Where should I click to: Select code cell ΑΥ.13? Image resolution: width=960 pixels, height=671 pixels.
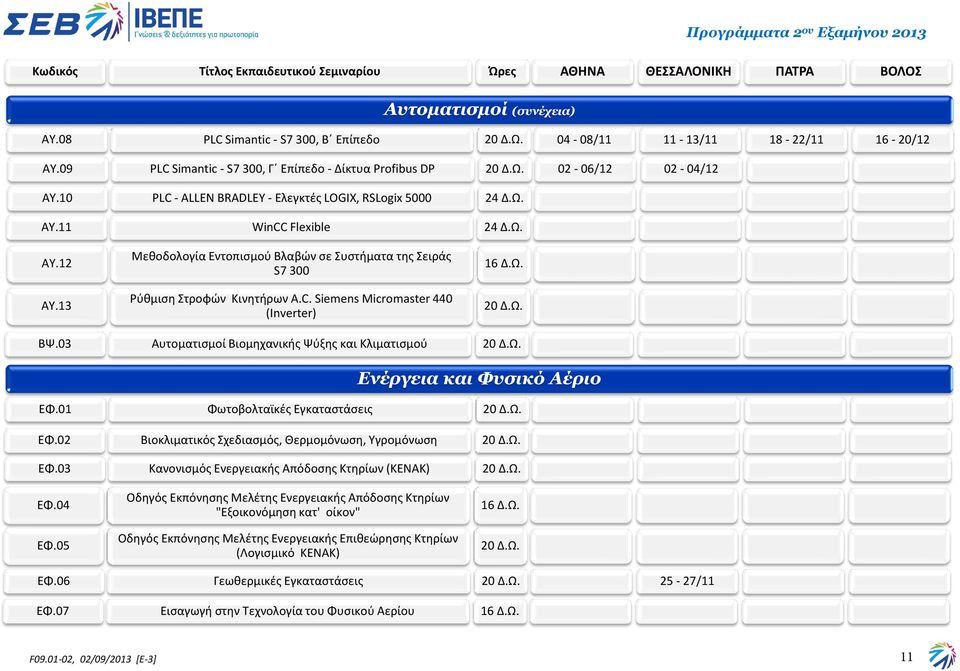tap(56, 306)
